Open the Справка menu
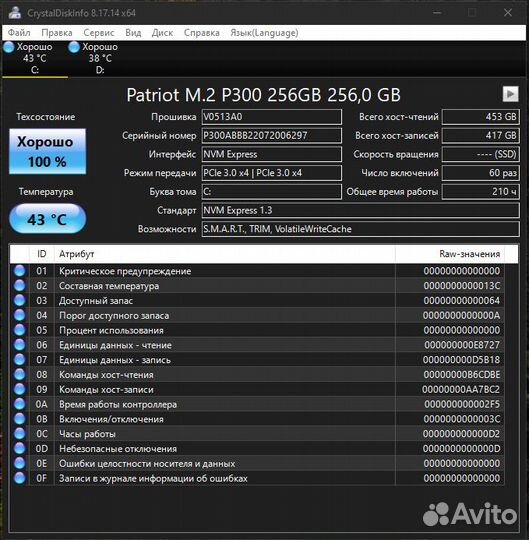Screen dimensions: 529x540 201,33
